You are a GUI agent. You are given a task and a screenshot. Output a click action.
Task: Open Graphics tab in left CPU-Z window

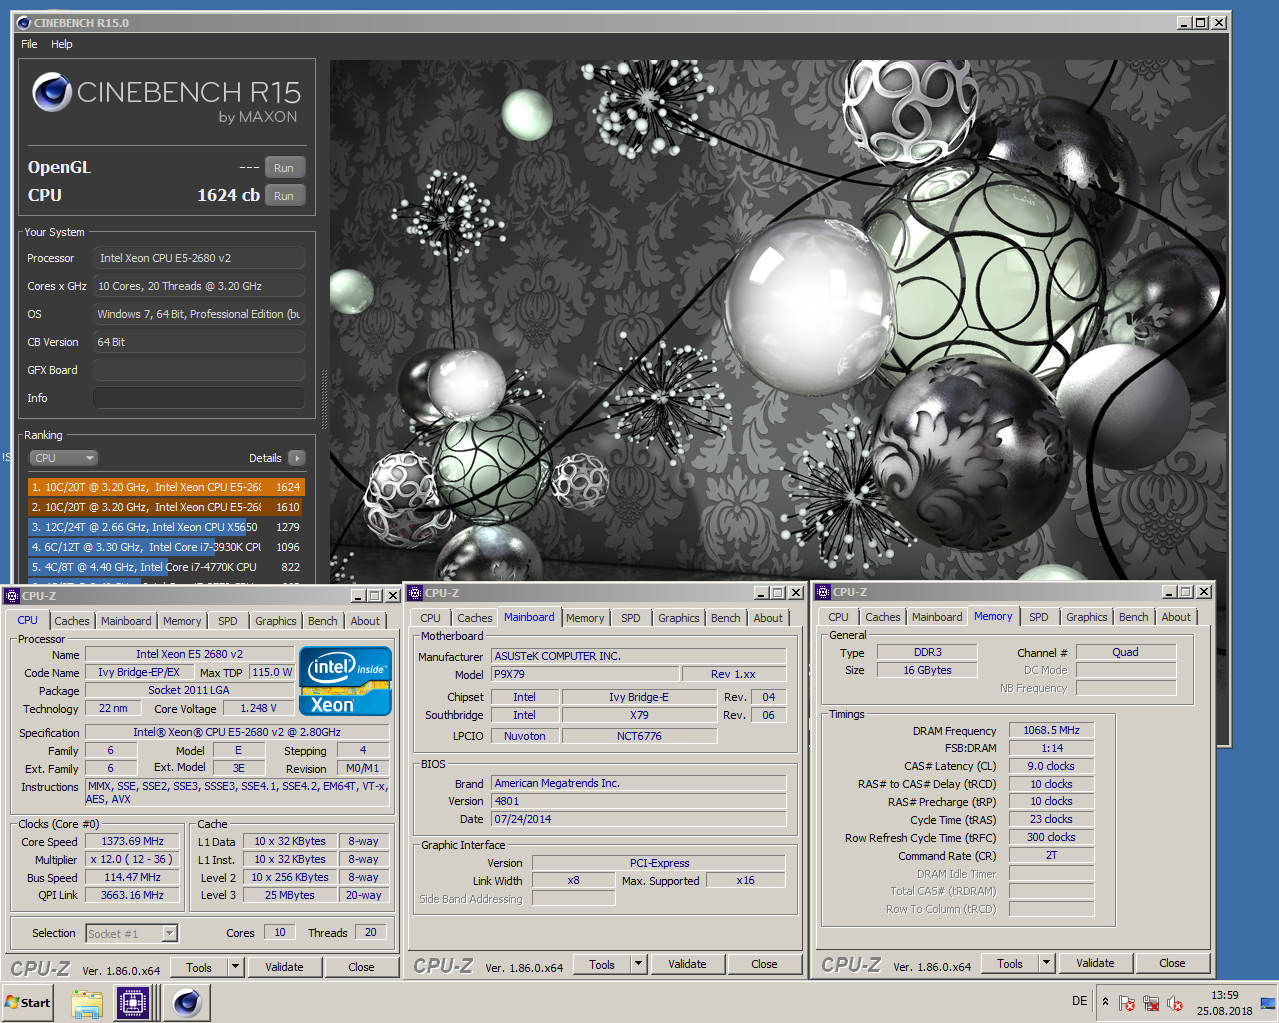[276, 621]
